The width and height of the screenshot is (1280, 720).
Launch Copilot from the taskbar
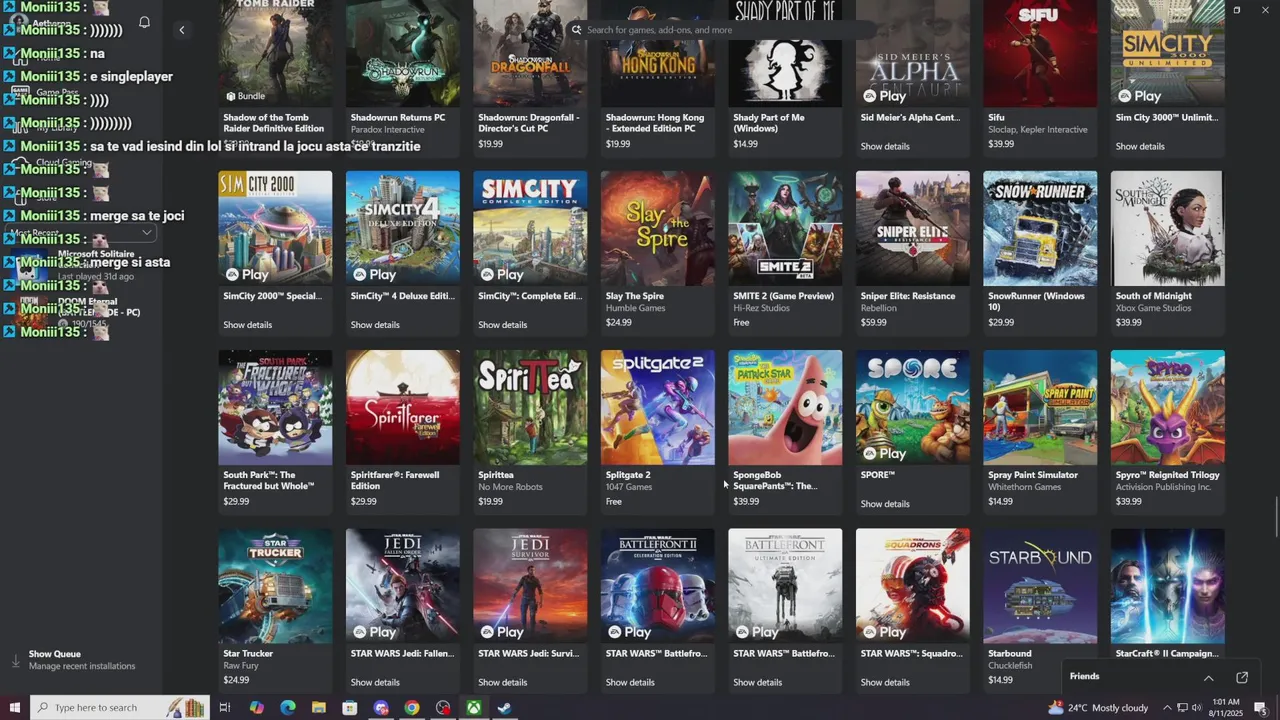coord(257,708)
